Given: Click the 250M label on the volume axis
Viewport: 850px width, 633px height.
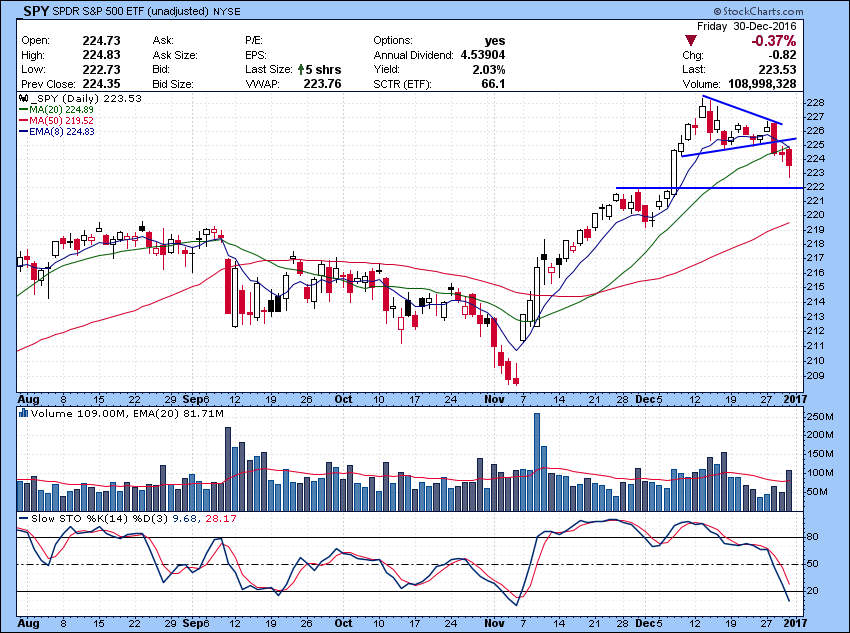Looking at the screenshot, I should point(821,417).
